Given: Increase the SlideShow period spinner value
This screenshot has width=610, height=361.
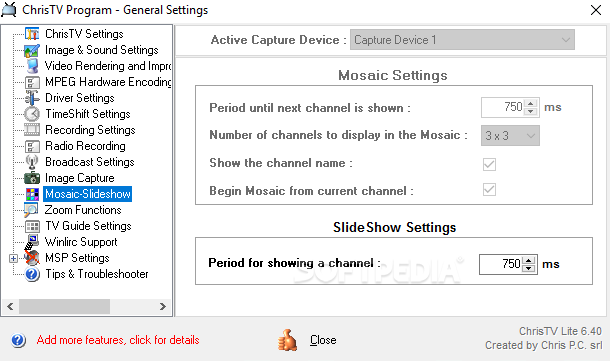Looking at the screenshot, I should [528, 261].
